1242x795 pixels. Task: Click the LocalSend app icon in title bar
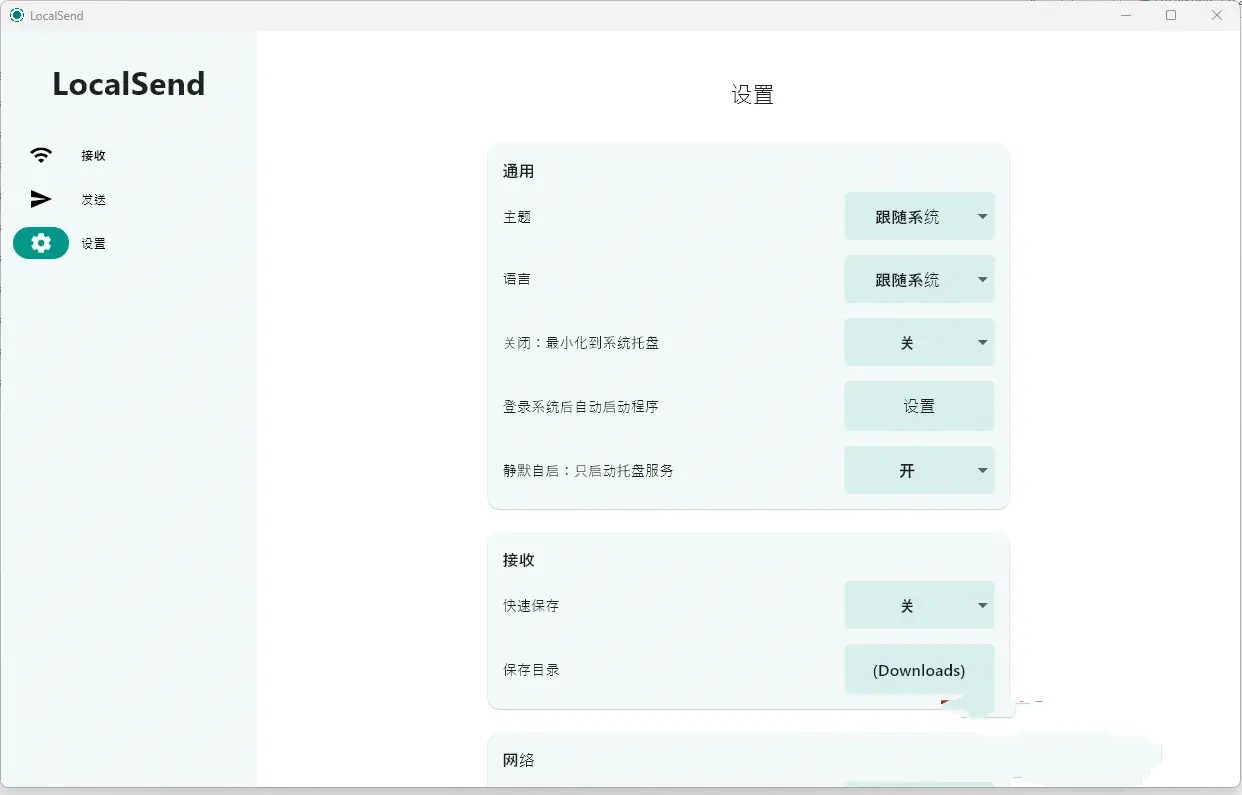click(x=16, y=15)
